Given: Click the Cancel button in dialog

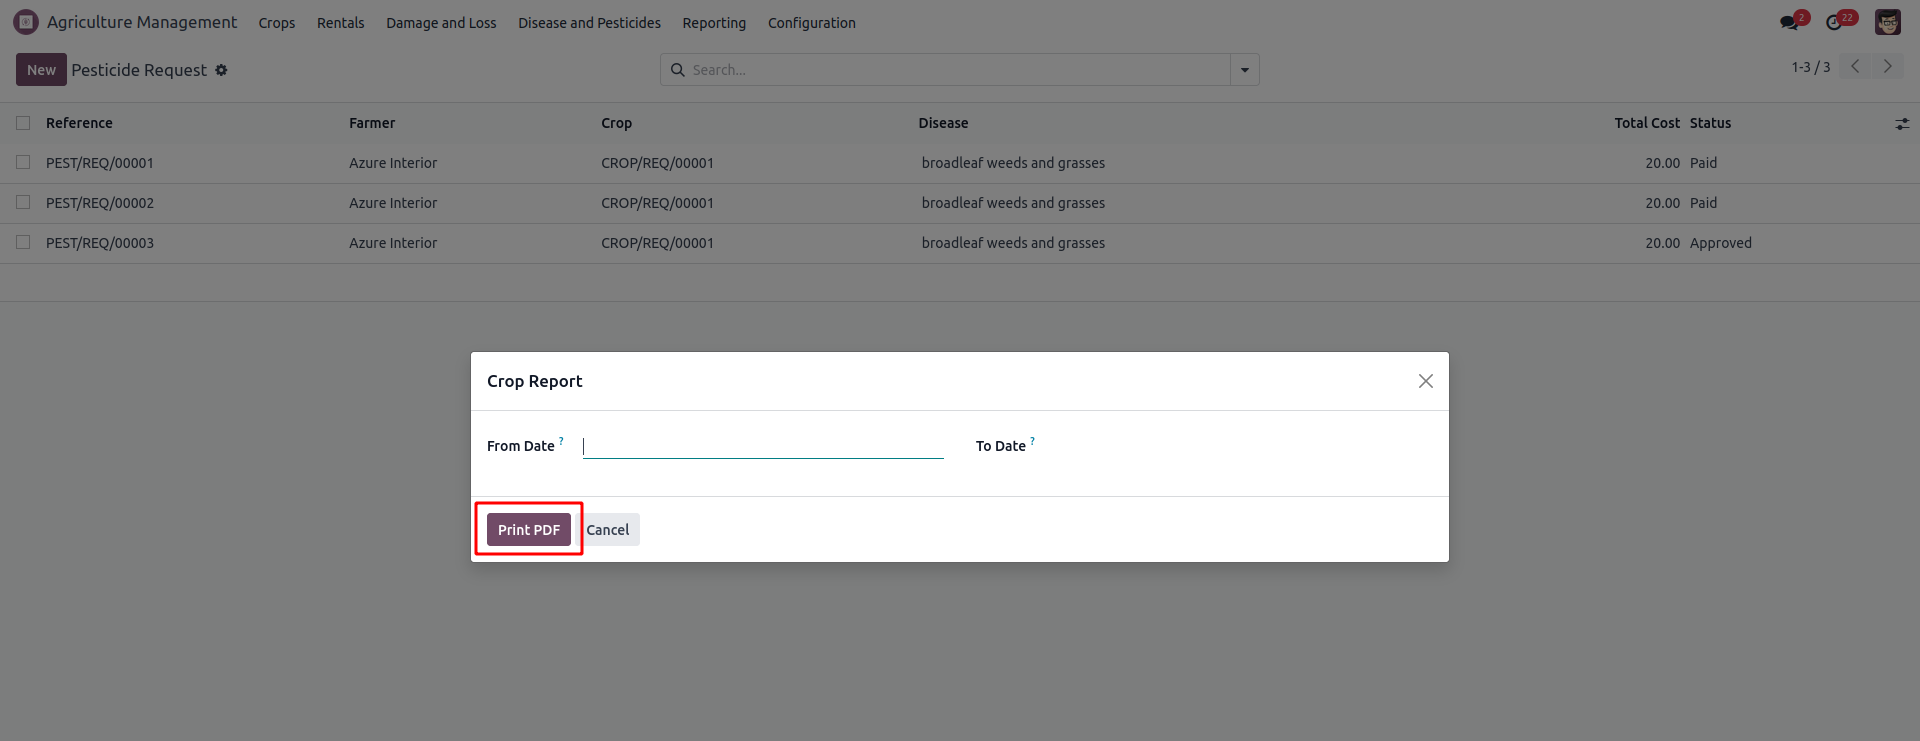Looking at the screenshot, I should 608,530.
